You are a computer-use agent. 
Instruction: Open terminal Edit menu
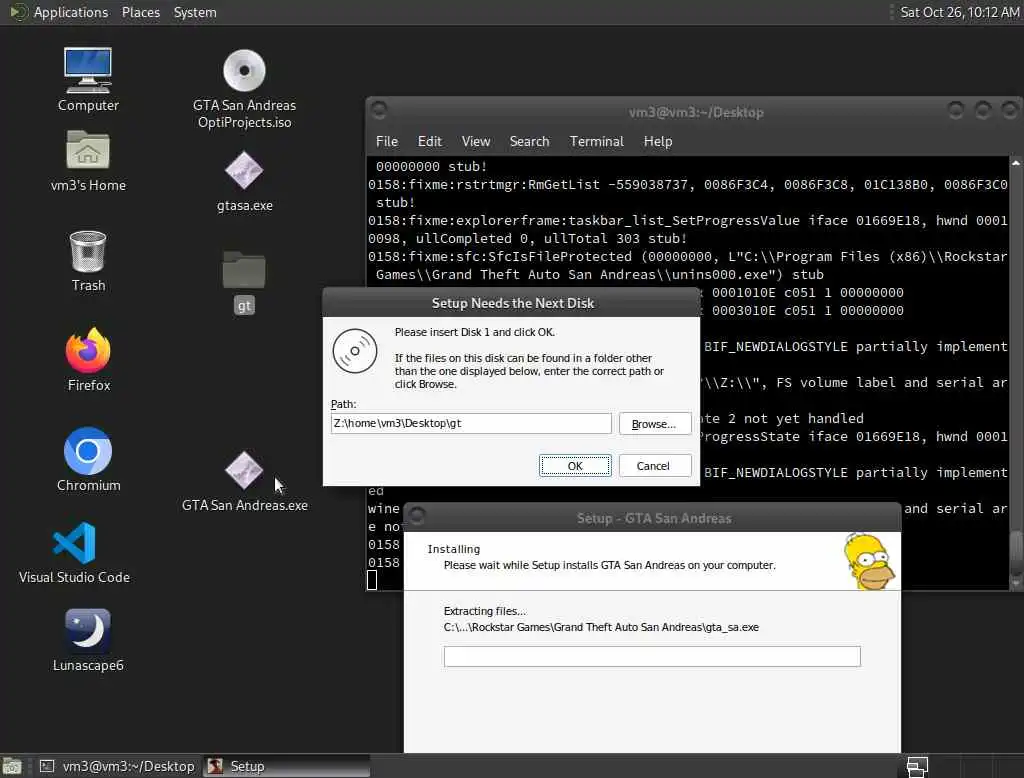coord(429,141)
